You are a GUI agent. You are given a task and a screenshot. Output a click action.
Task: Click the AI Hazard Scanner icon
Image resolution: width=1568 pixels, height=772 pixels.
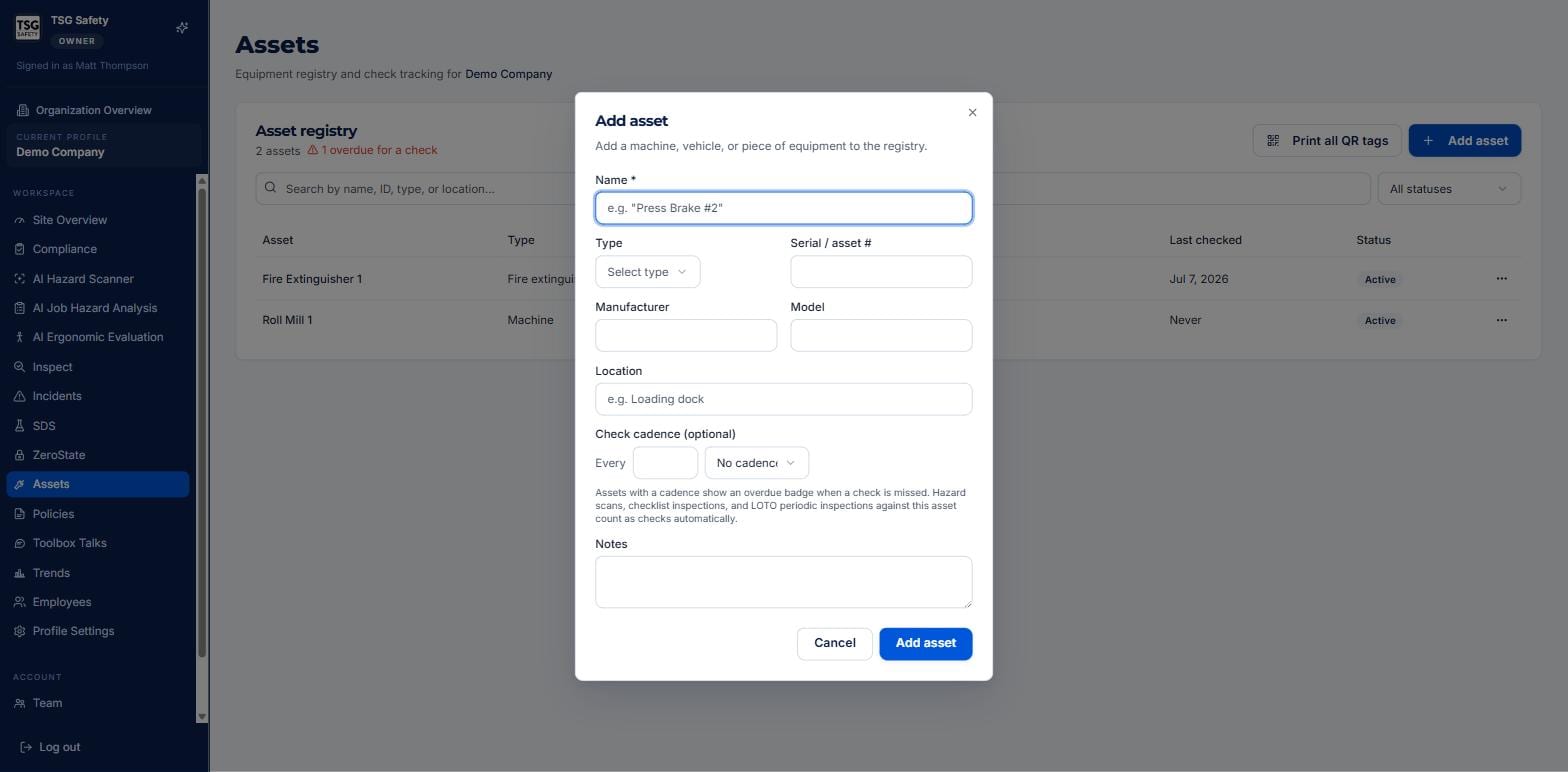click(19, 279)
